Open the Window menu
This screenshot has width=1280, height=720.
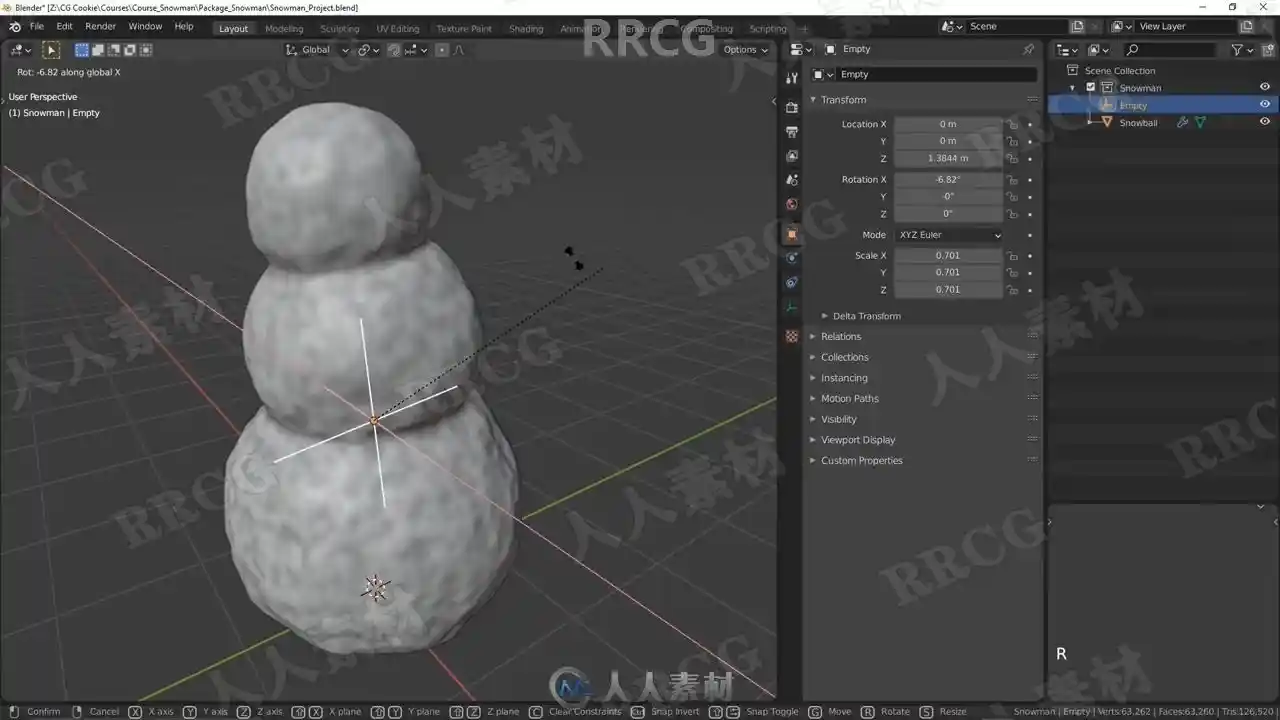(x=145, y=26)
